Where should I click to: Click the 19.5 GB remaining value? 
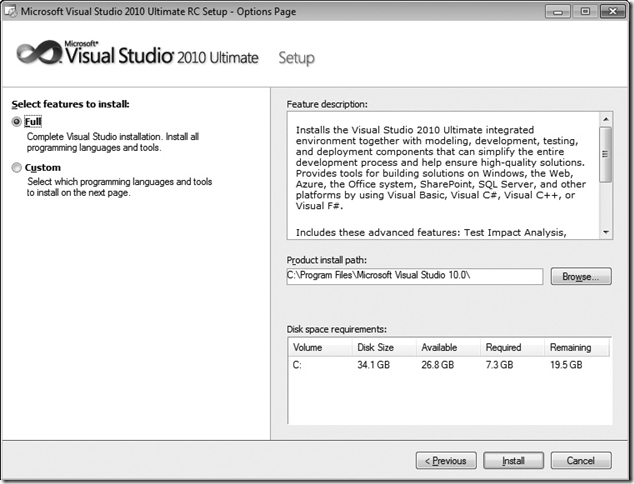(x=566, y=365)
